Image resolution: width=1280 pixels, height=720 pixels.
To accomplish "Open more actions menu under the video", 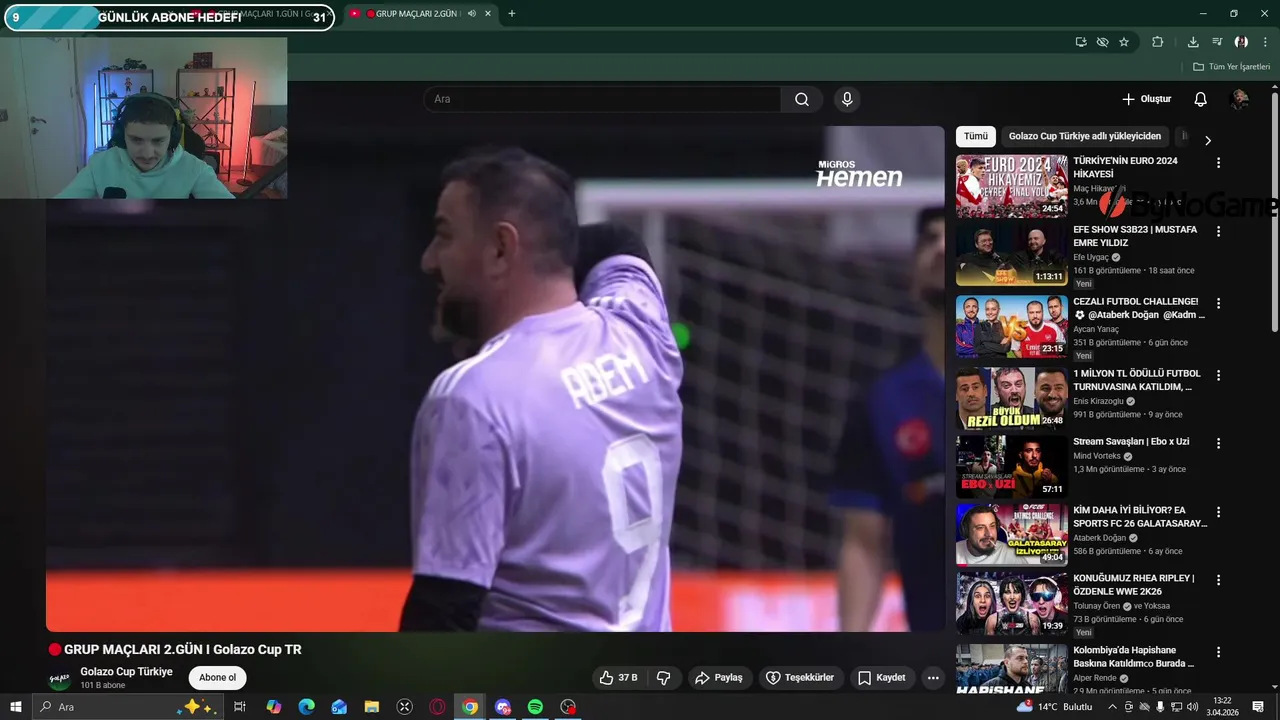I will coord(933,677).
